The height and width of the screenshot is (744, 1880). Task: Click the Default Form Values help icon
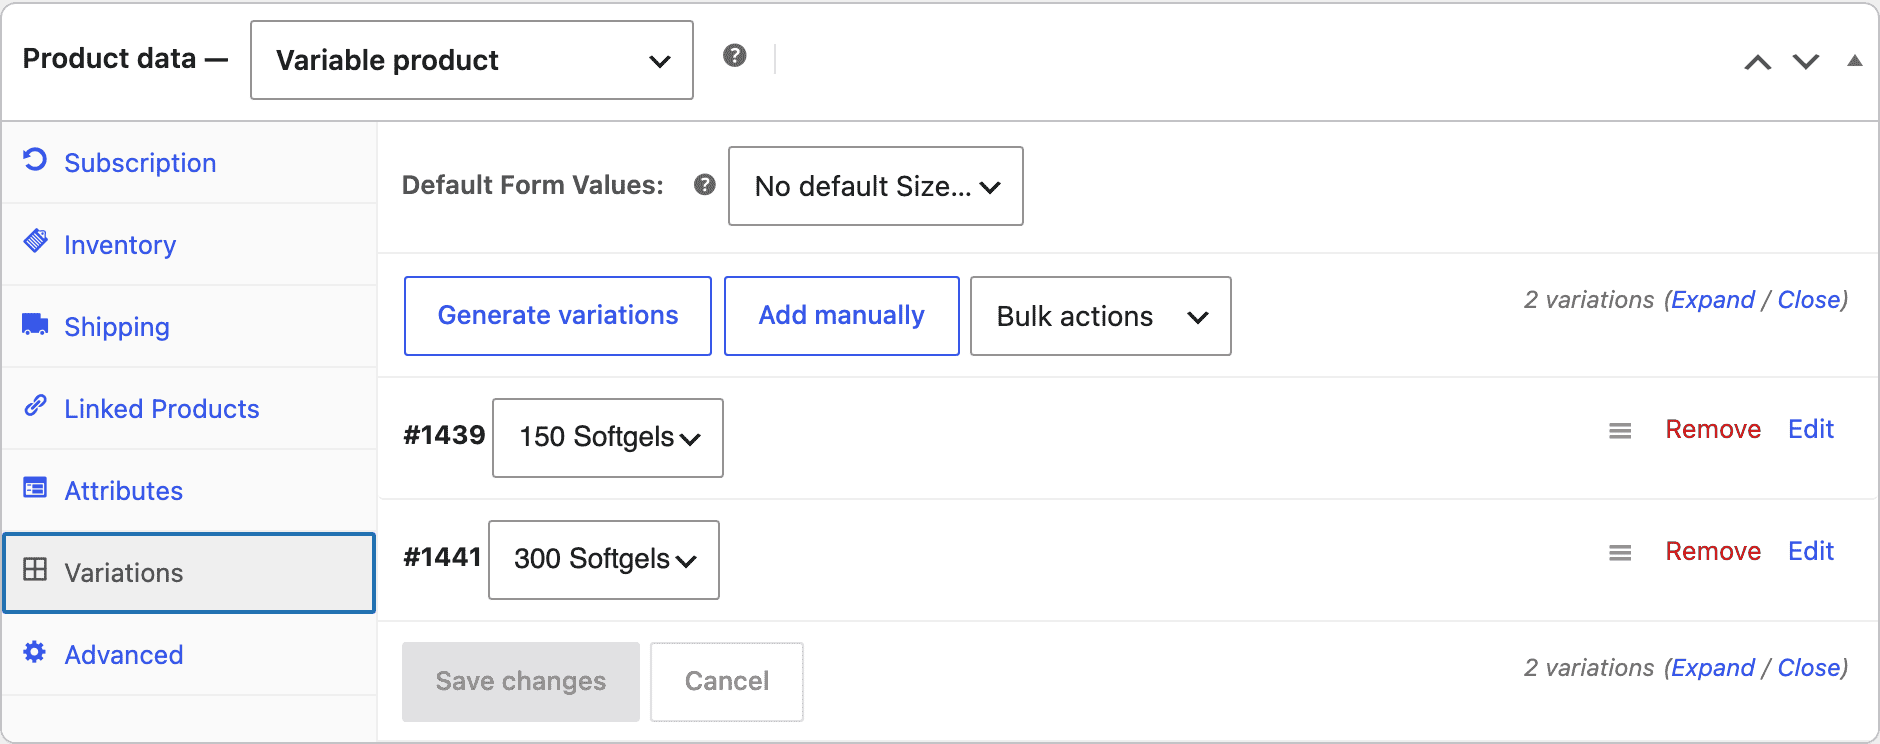pos(705,184)
